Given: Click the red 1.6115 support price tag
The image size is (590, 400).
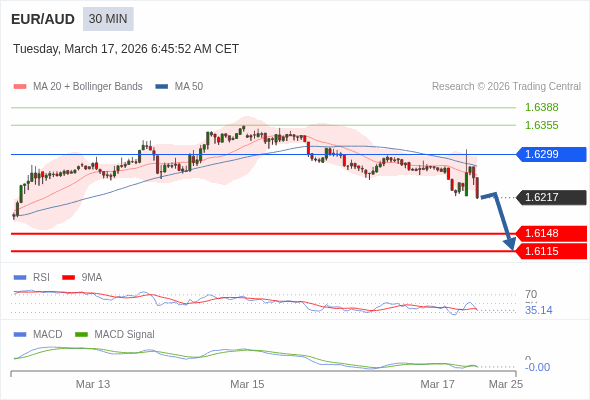Looking at the screenshot, I should coord(551,251).
